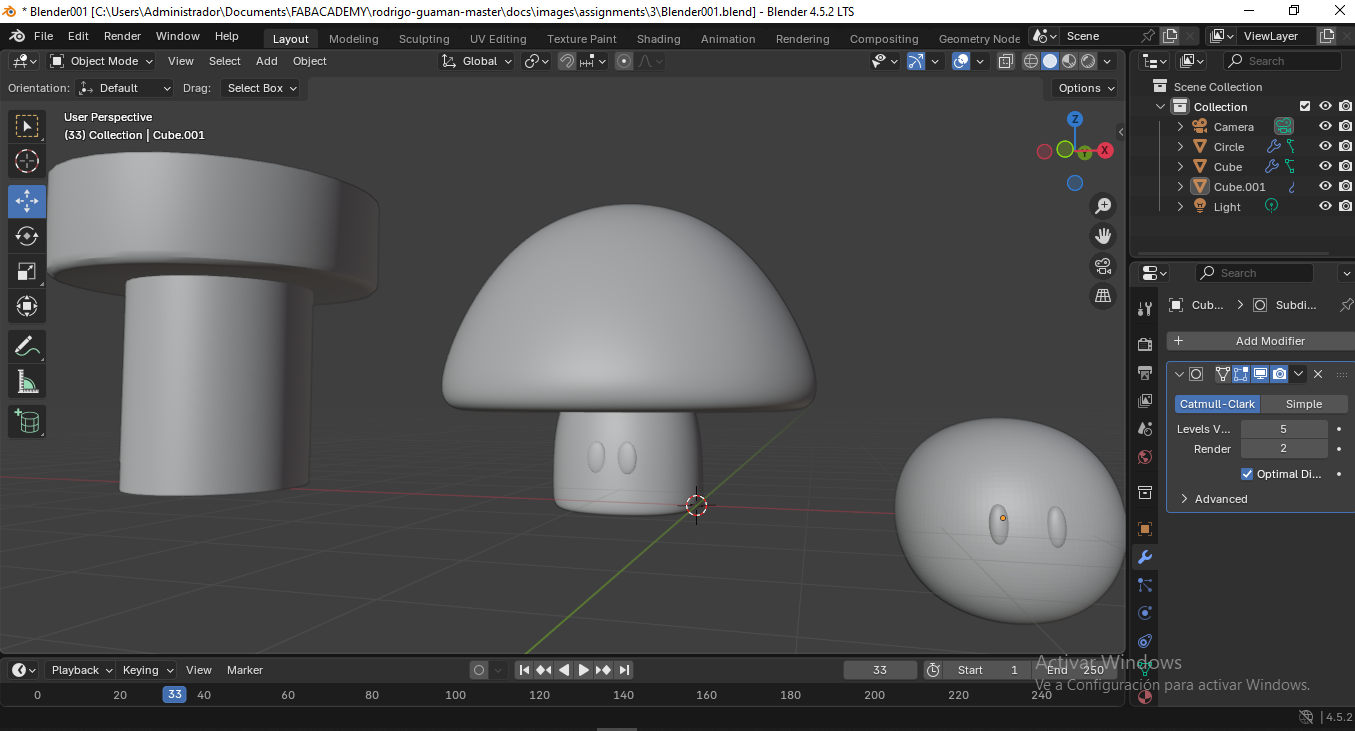Activate the Measure tool
Screen dimensions: 1355x731
26,381
